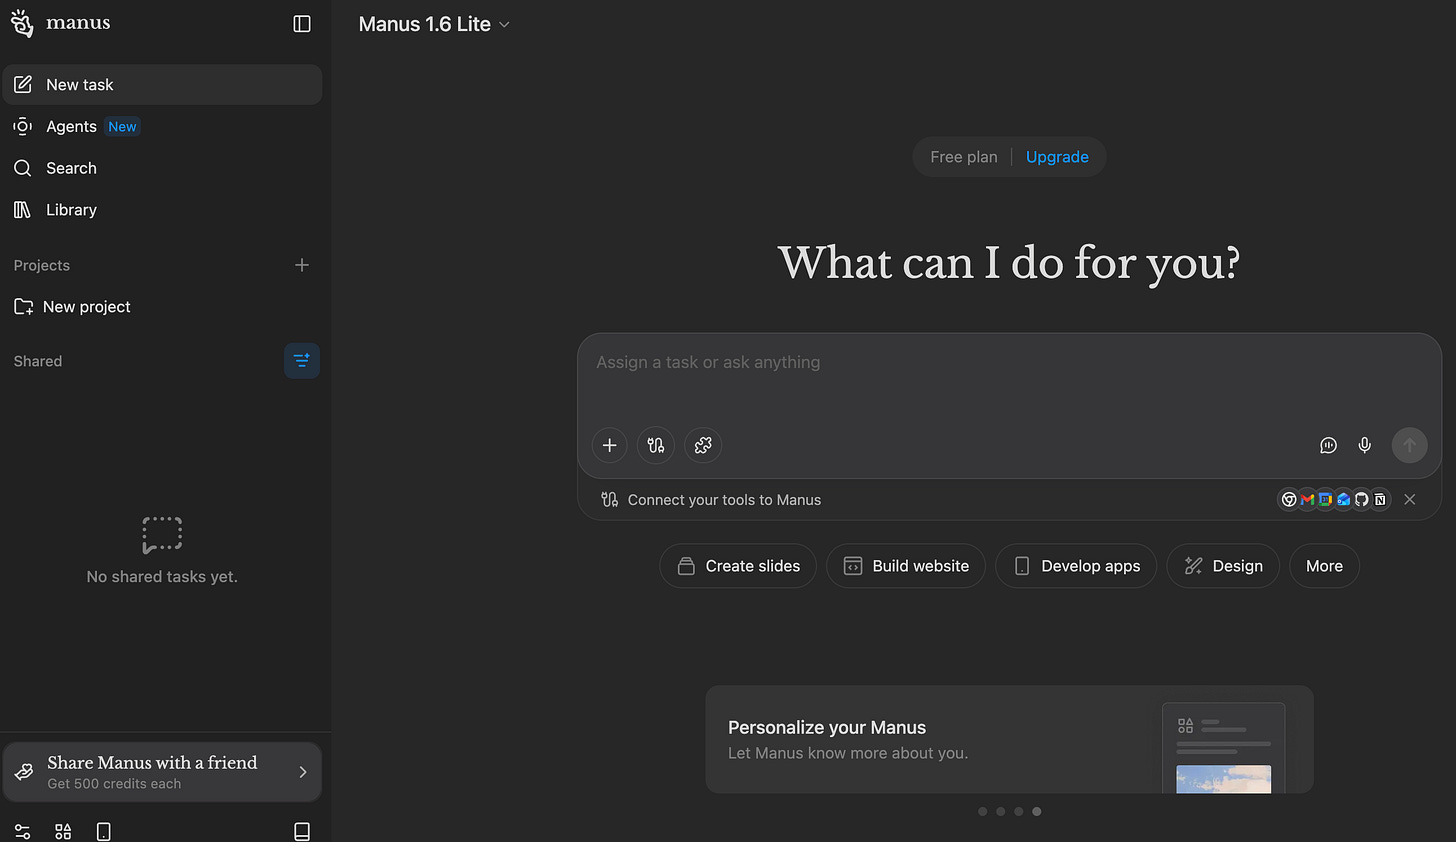Click the New badge beside Agents
The height and width of the screenshot is (842, 1456).
click(123, 127)
